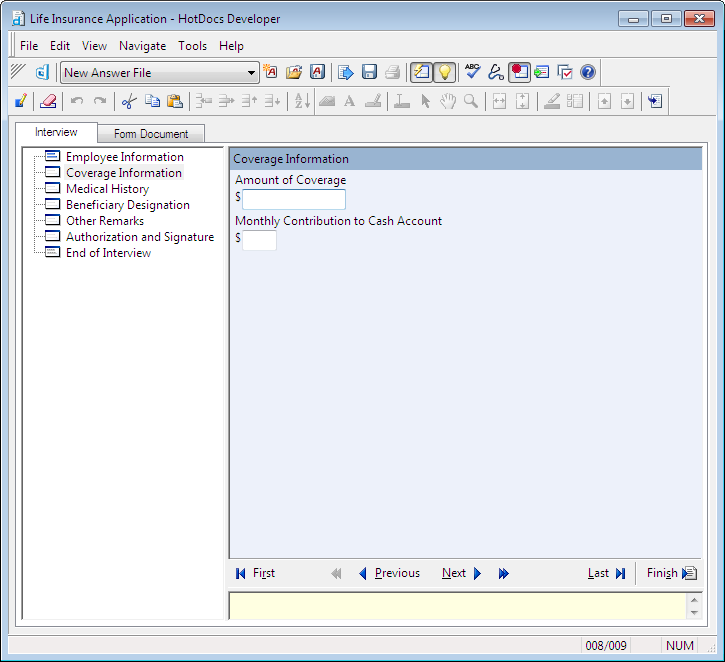Click the scissors Cut icon

128,101
